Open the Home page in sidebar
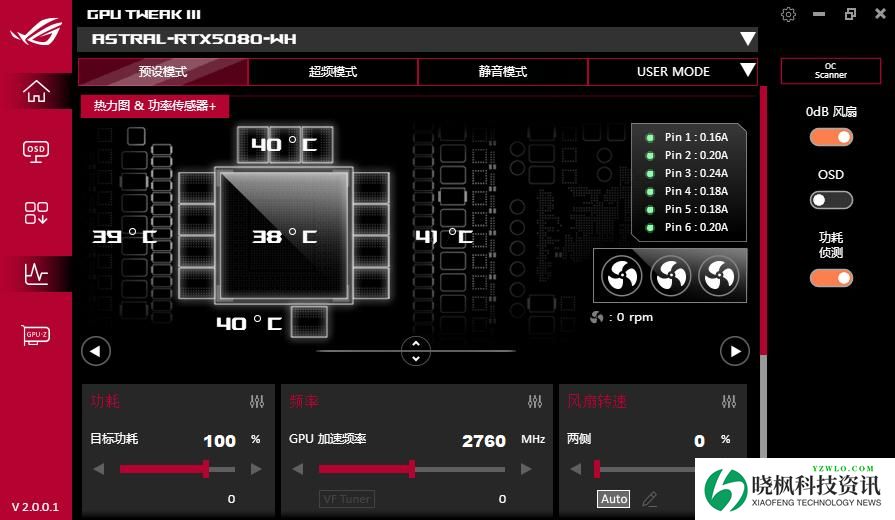The width and height of the screenshot is (895, 520). click(x=36, y=91)
